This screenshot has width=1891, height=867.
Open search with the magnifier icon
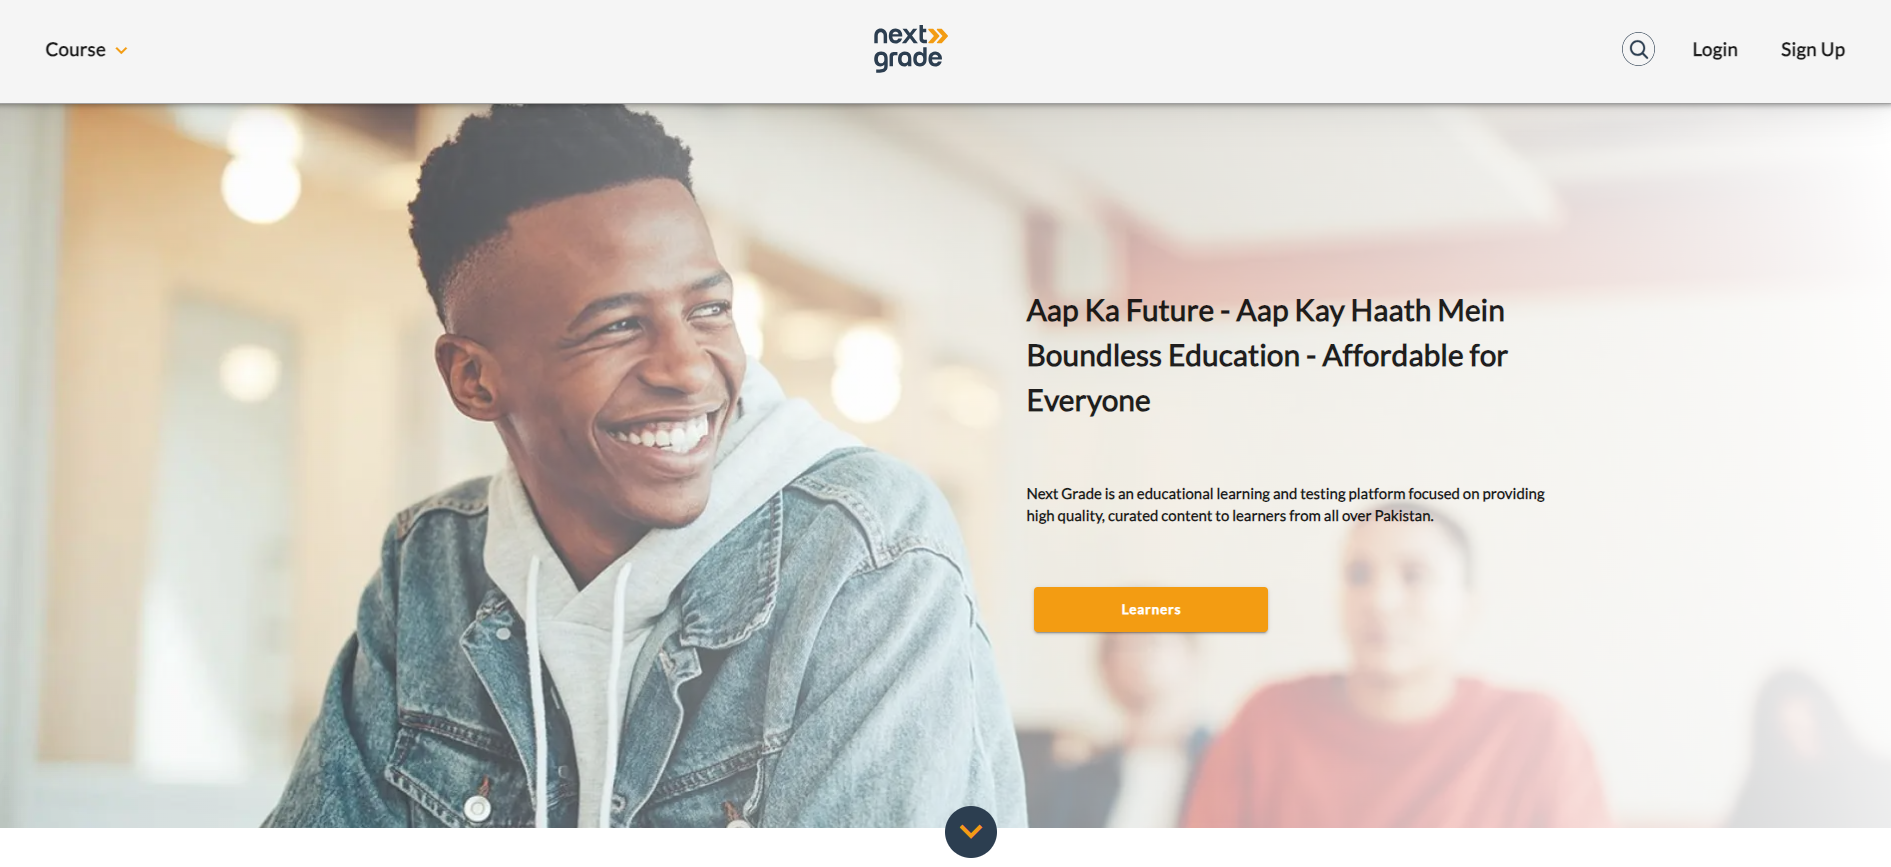(1638, 49)
